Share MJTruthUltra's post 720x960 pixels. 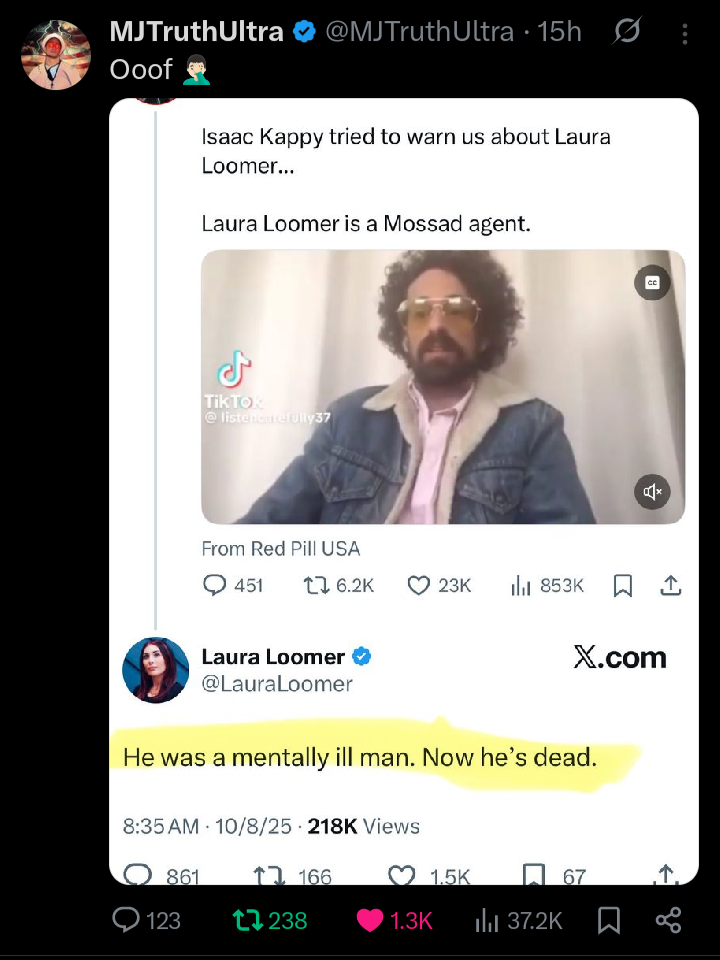click(x=667, y=920)
